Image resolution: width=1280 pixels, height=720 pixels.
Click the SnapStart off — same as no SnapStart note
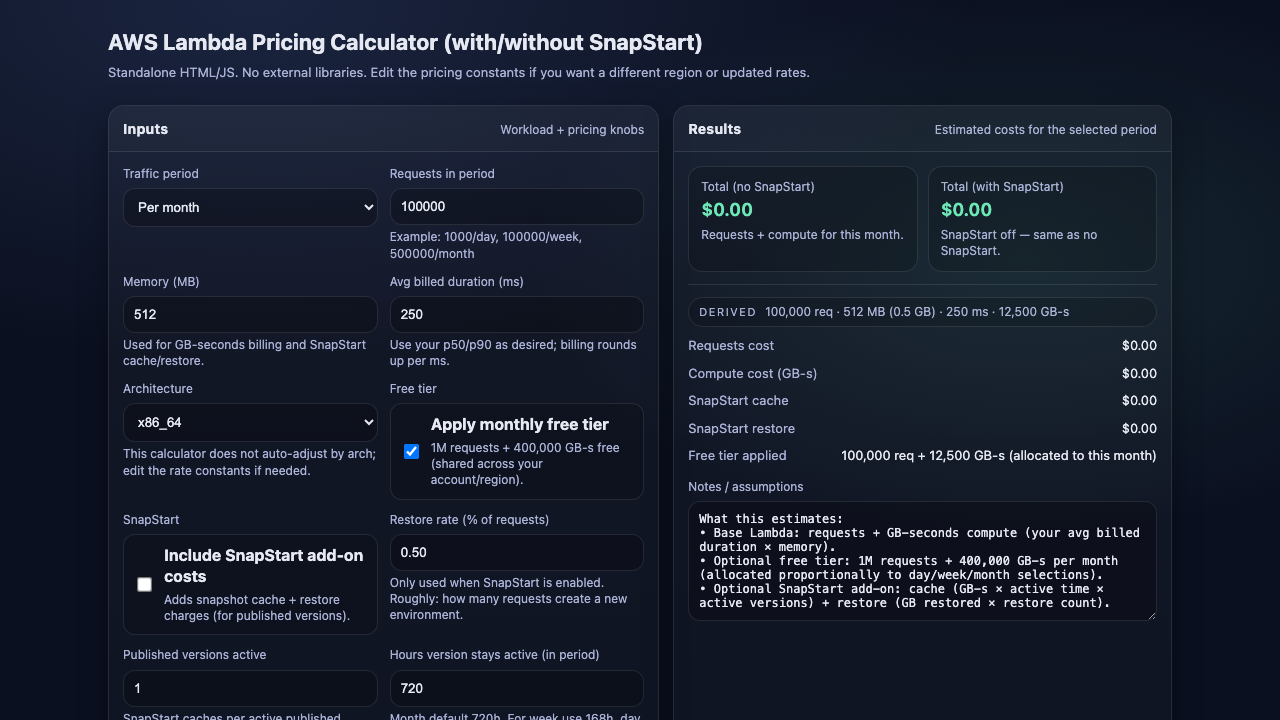click(x=1019, y=243)
